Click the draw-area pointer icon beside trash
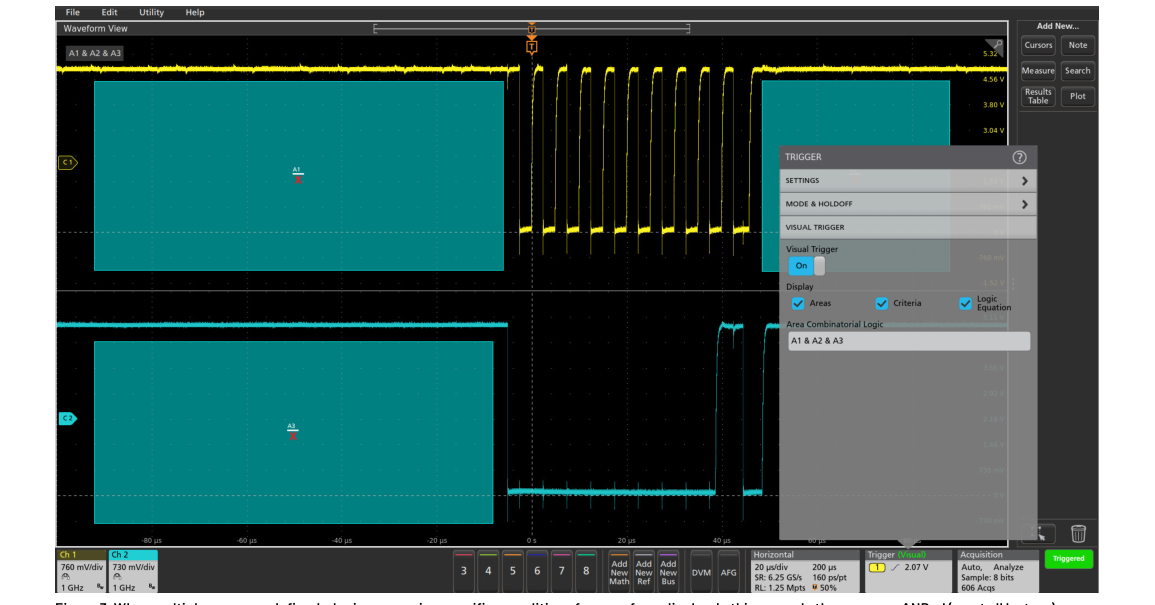Viewport: 1155px width, 605px height. pyautogui.click(x=1039, y=533)
